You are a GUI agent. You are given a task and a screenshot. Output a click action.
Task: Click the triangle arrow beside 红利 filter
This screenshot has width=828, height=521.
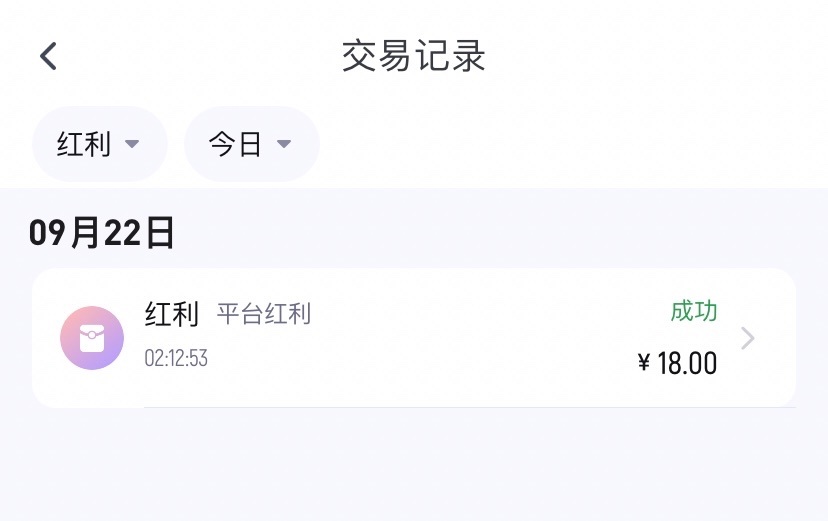[131, 144]
